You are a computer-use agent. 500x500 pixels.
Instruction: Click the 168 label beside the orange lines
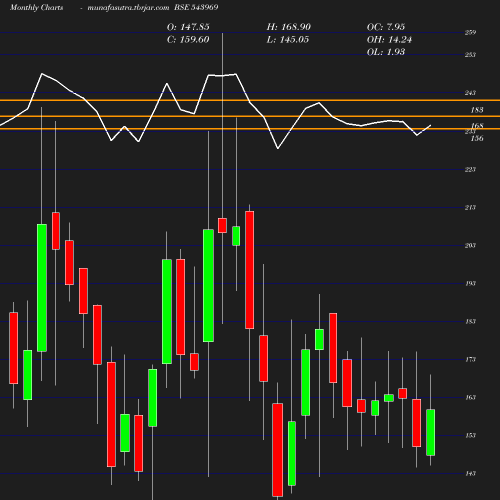point(477,126)
